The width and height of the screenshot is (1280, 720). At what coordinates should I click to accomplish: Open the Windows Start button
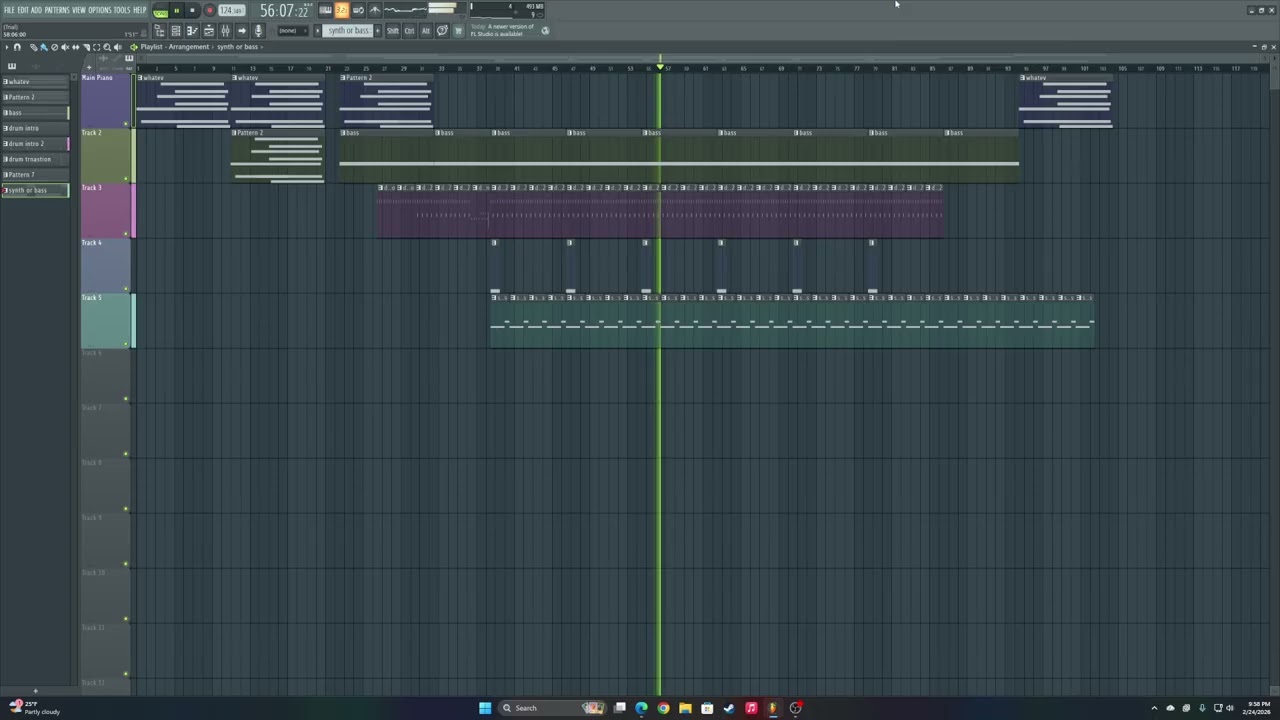click(x=485, y=708)
